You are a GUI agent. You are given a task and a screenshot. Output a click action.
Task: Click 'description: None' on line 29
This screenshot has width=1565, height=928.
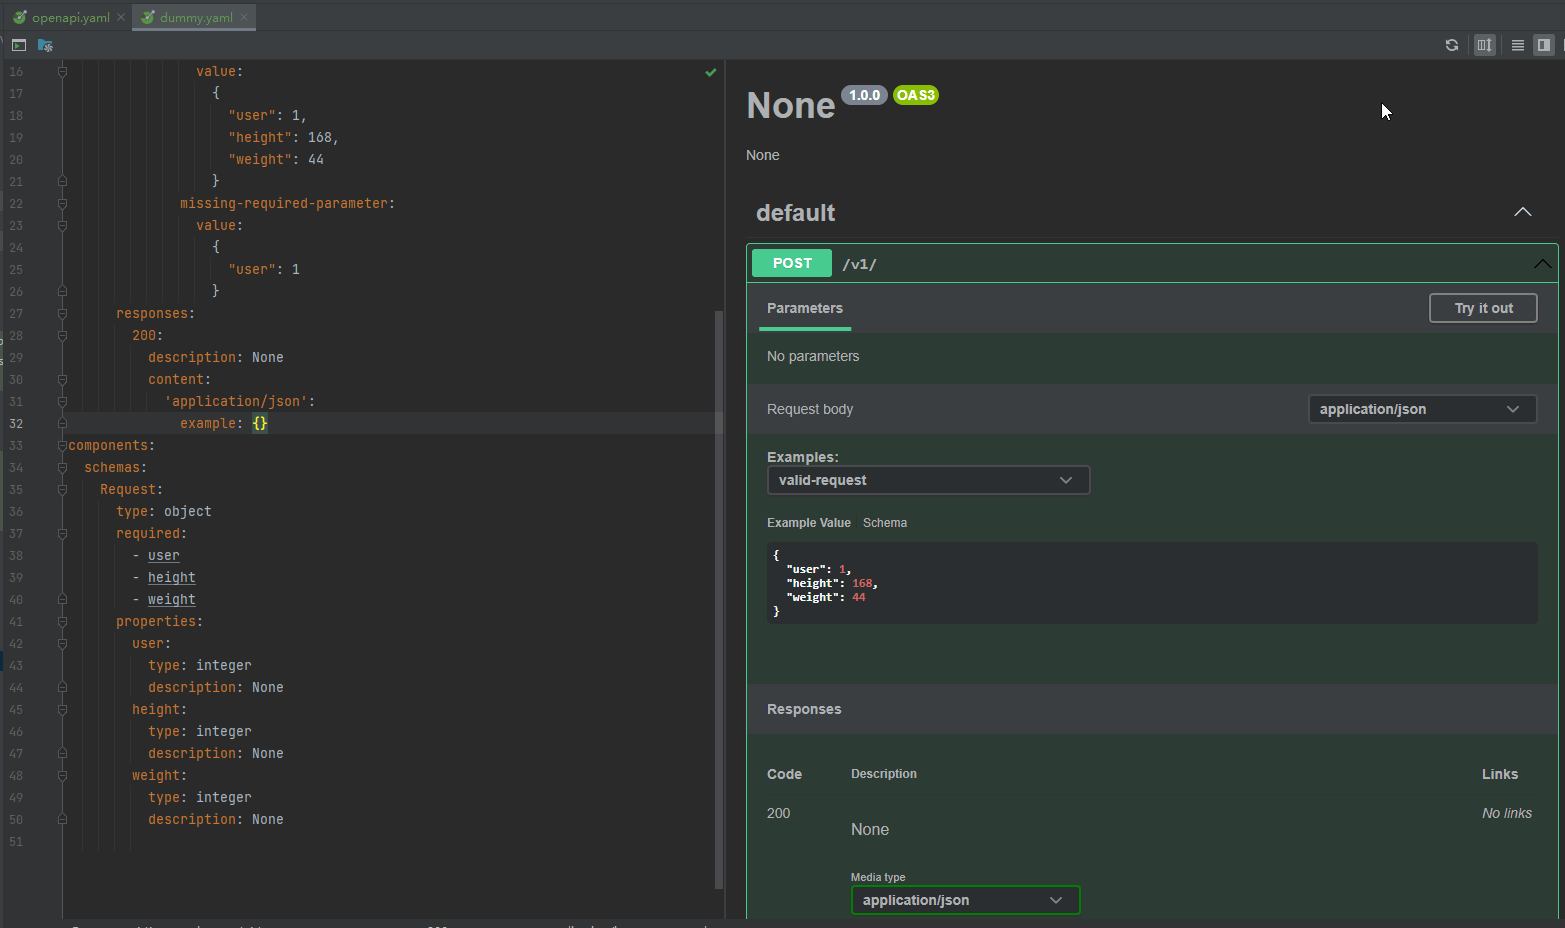216,358
